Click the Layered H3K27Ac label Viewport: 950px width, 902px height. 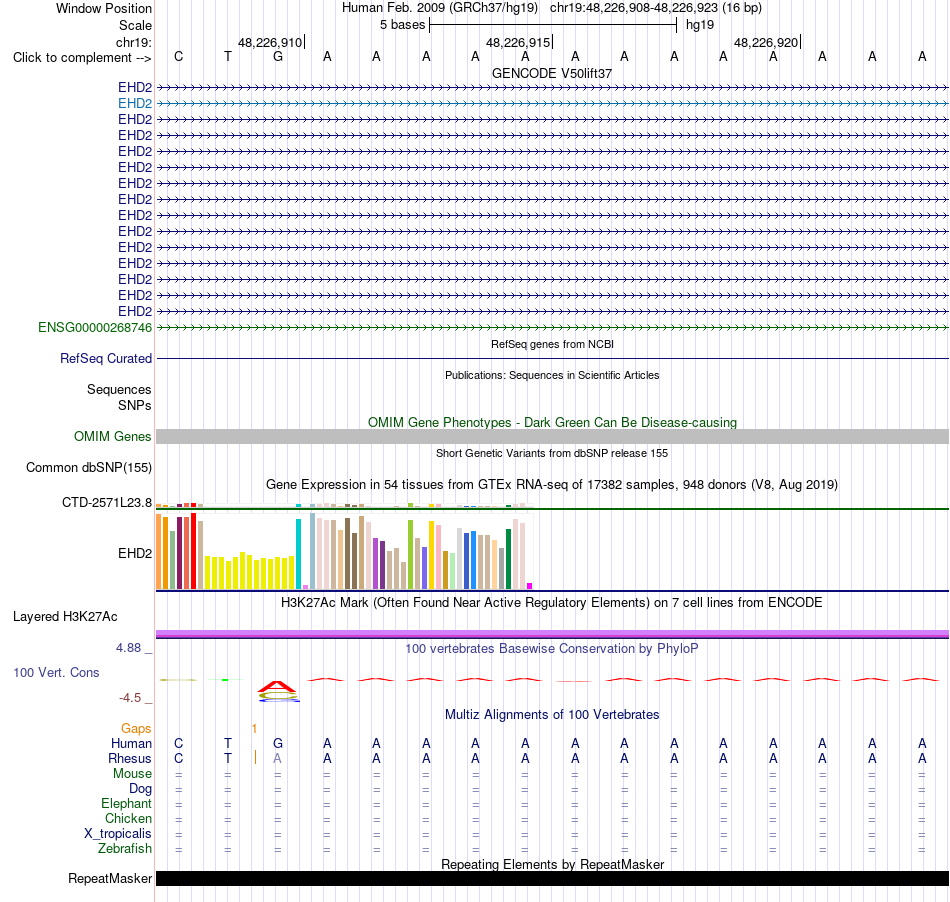tap(65, 617)
